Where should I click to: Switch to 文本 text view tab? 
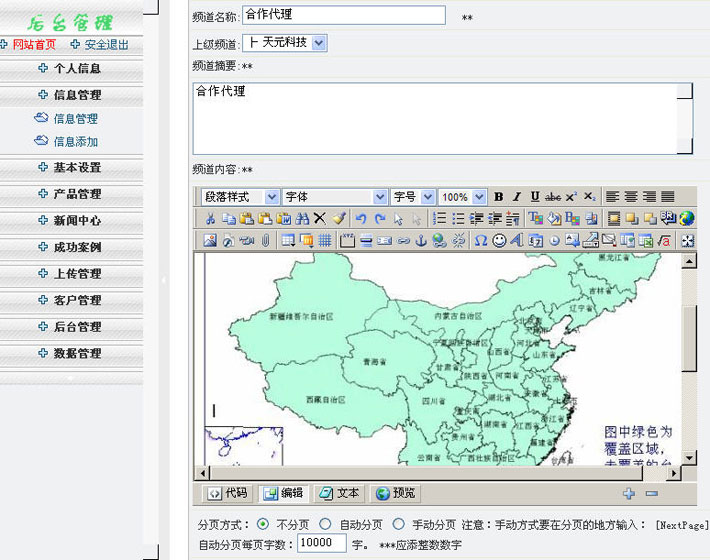pos(339,493)
